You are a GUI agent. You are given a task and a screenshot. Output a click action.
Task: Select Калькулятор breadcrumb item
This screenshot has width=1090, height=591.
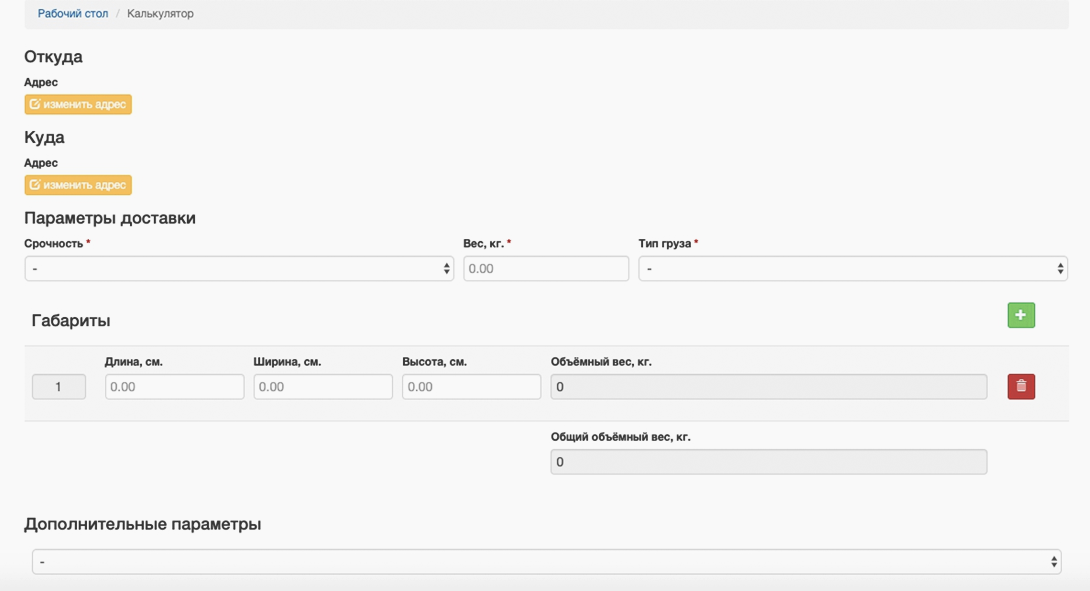click(x=160, y=13)
